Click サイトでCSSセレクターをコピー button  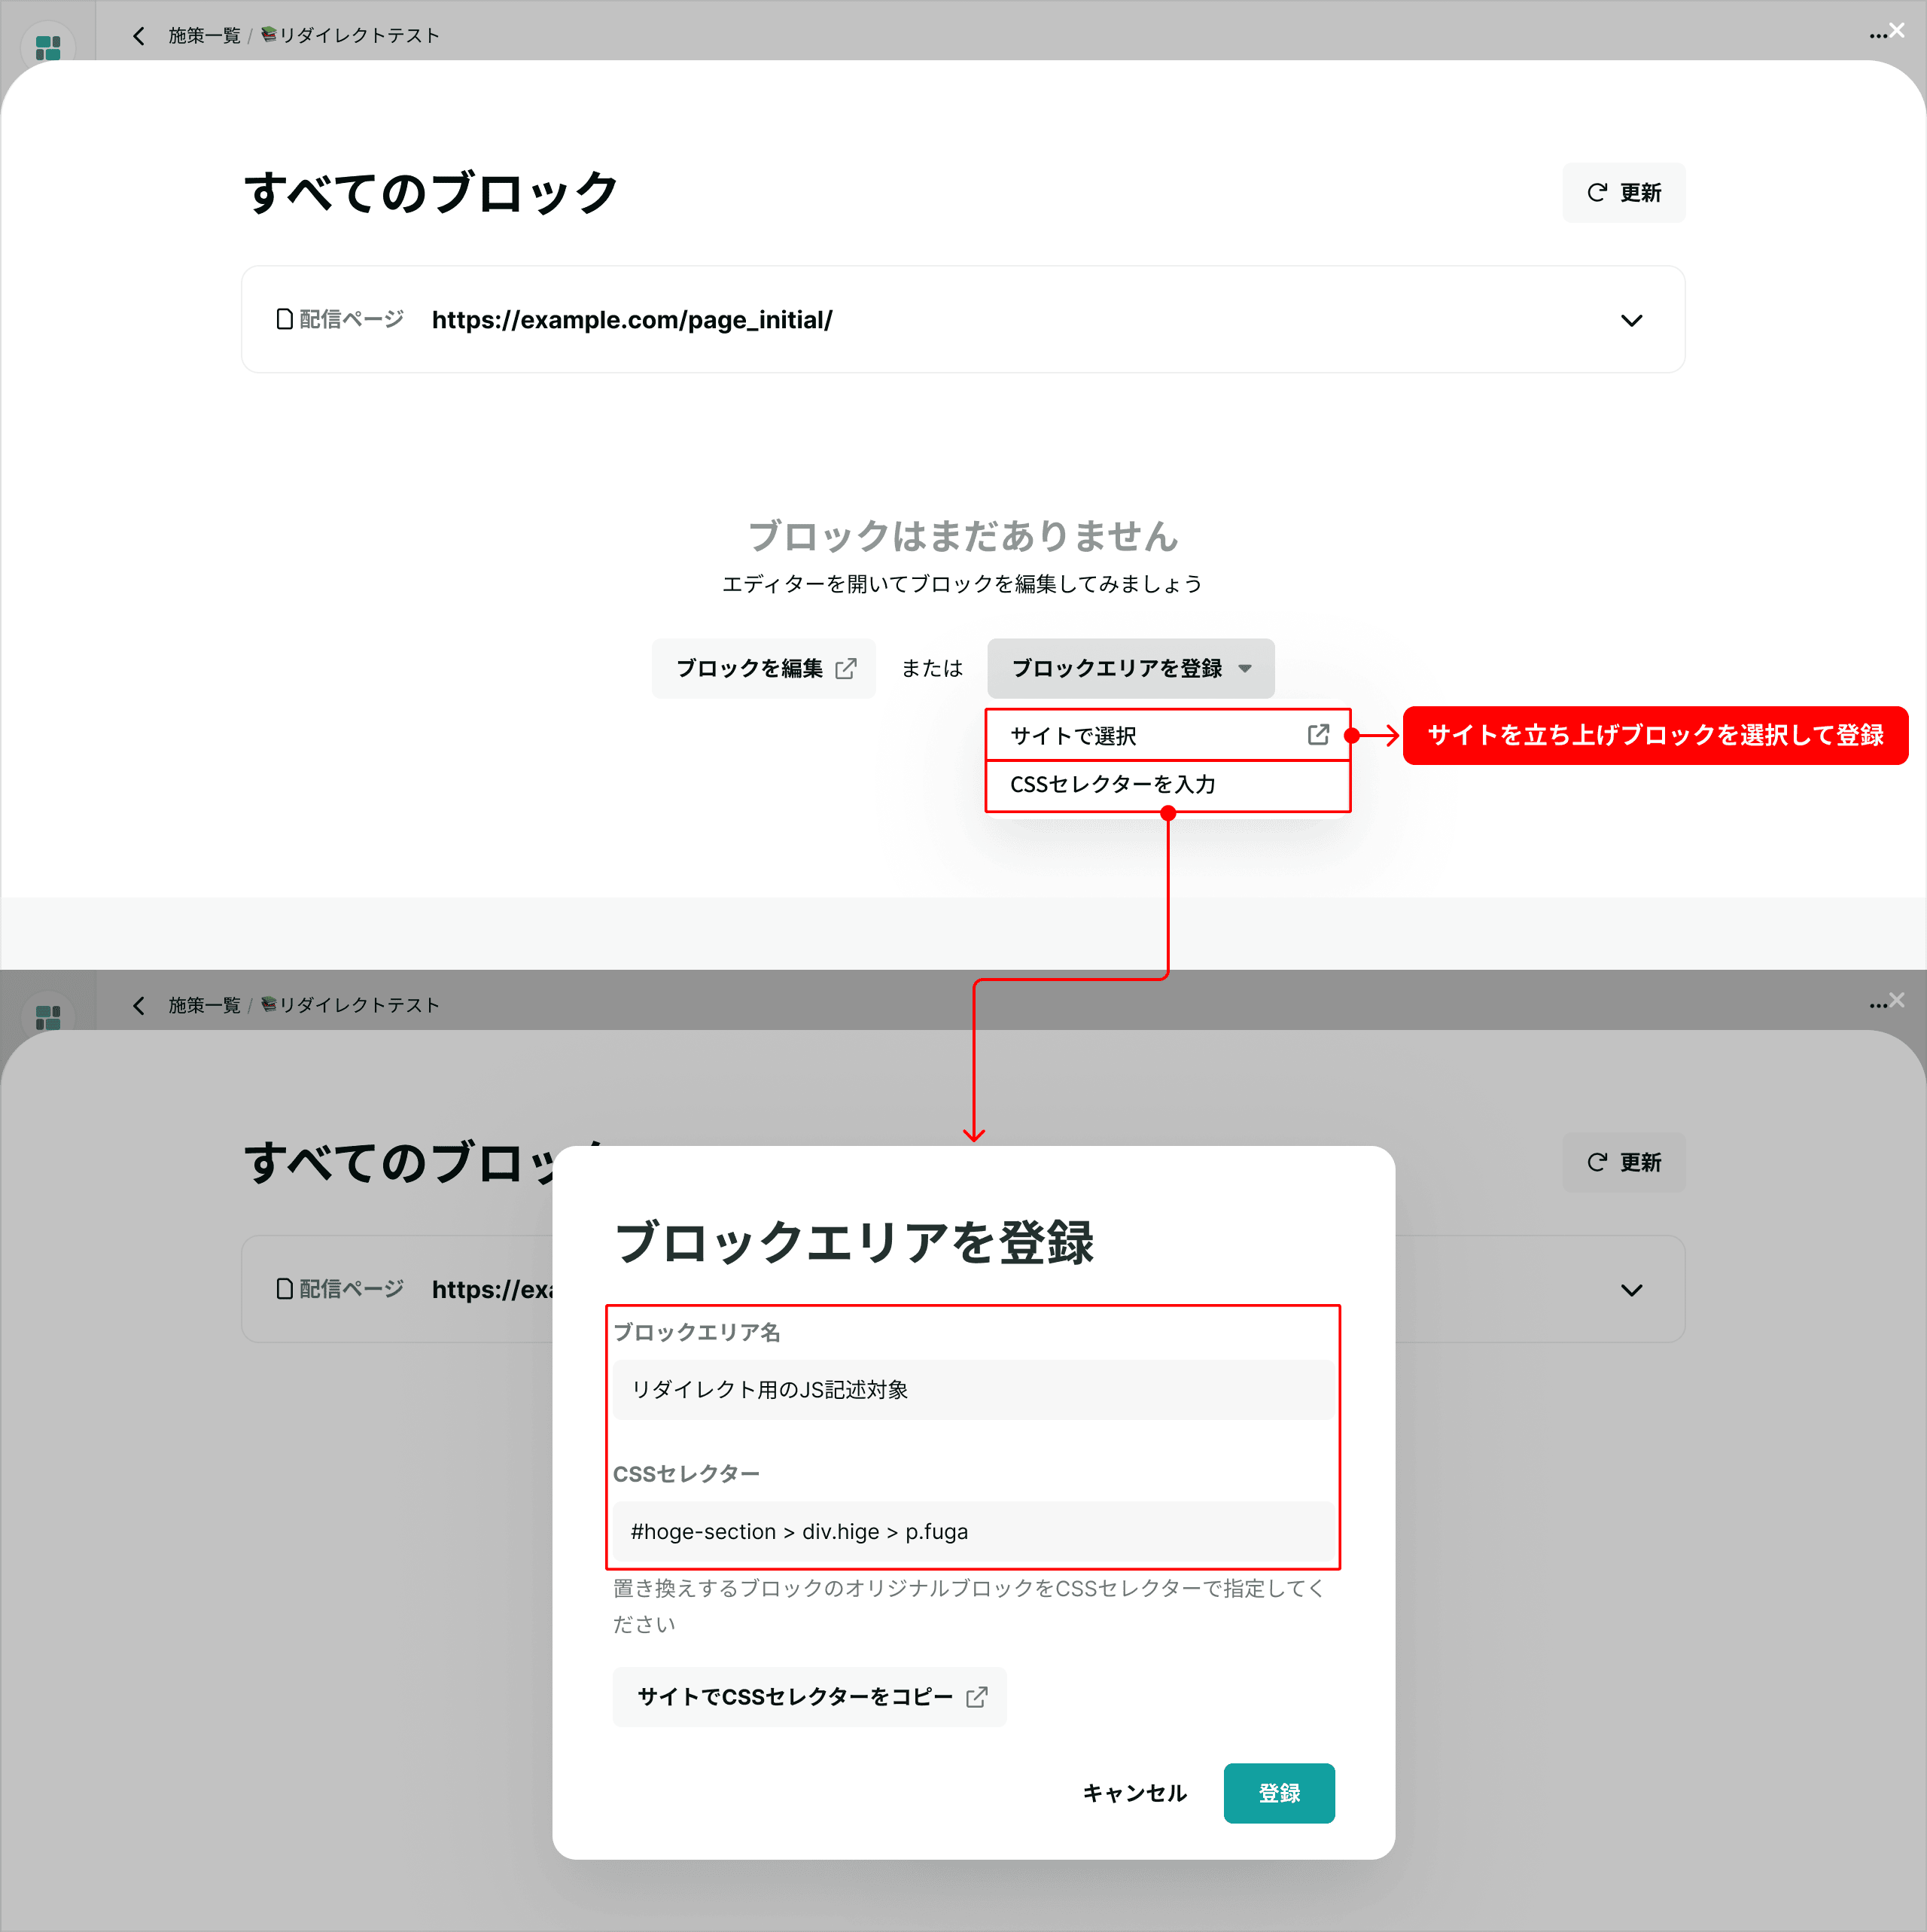click(809, 1697)
